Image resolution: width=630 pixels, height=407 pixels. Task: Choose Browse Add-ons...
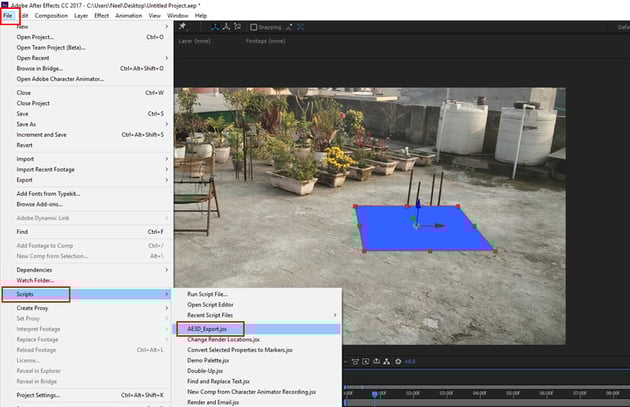click(x=87, y=204)
